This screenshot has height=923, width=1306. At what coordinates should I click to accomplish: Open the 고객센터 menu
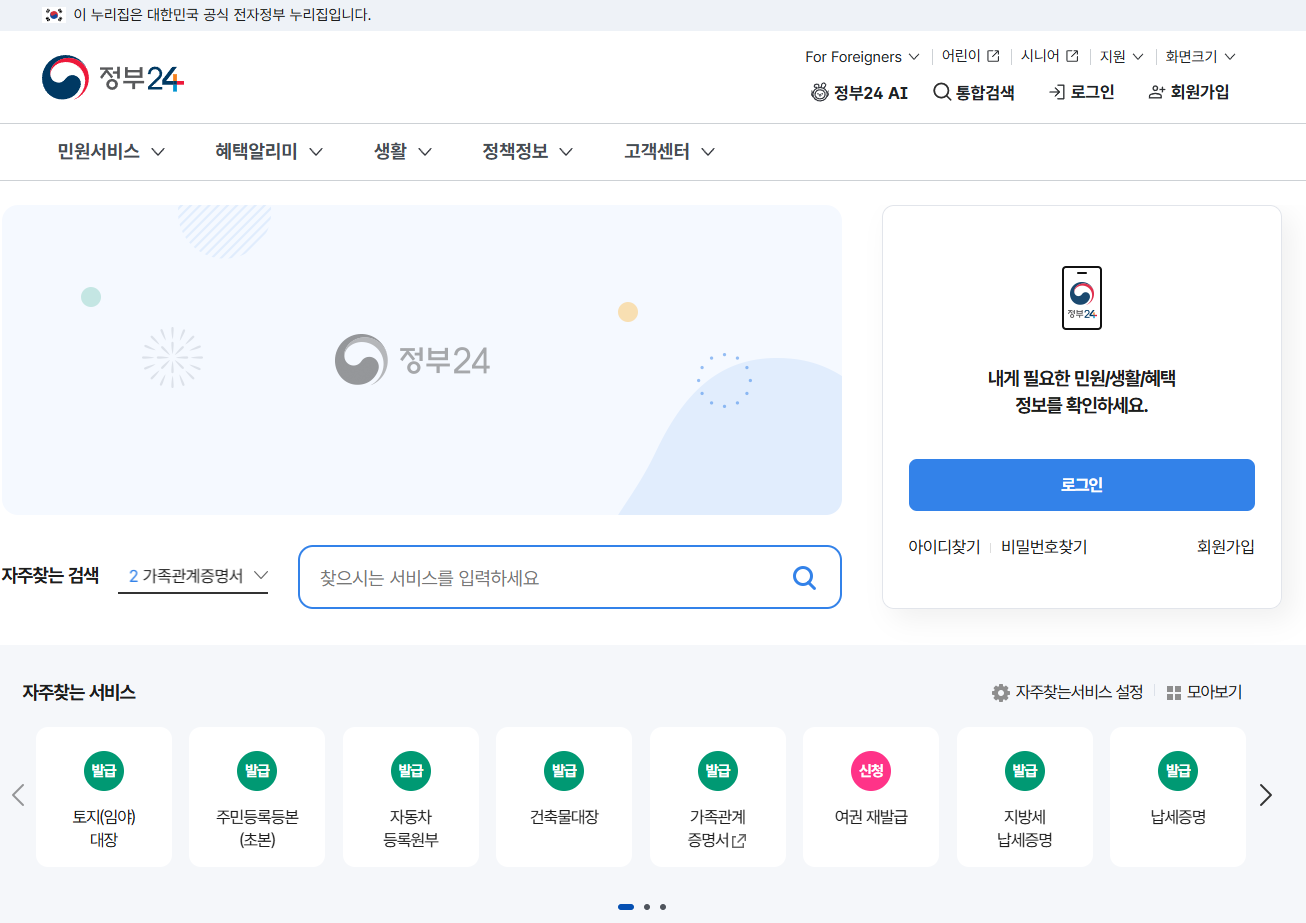[670, 152]
